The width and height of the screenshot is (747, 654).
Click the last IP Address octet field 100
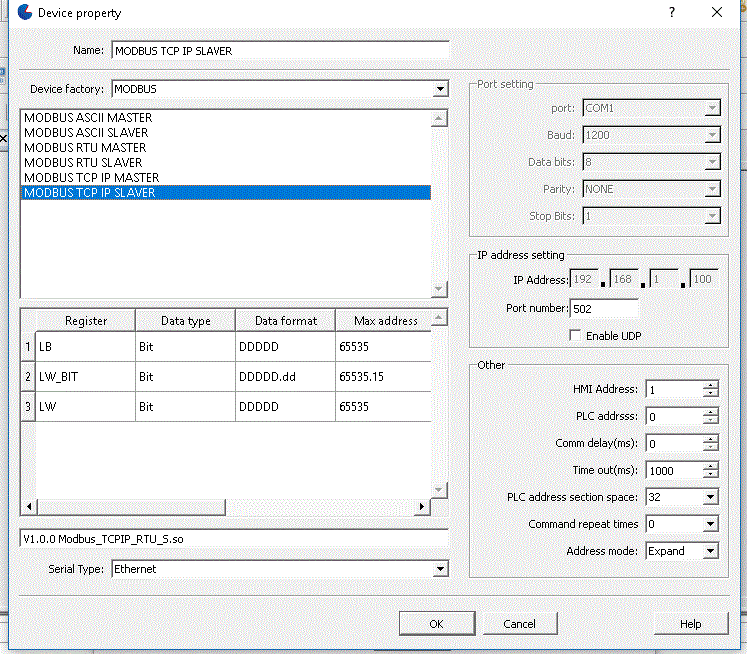704,279
